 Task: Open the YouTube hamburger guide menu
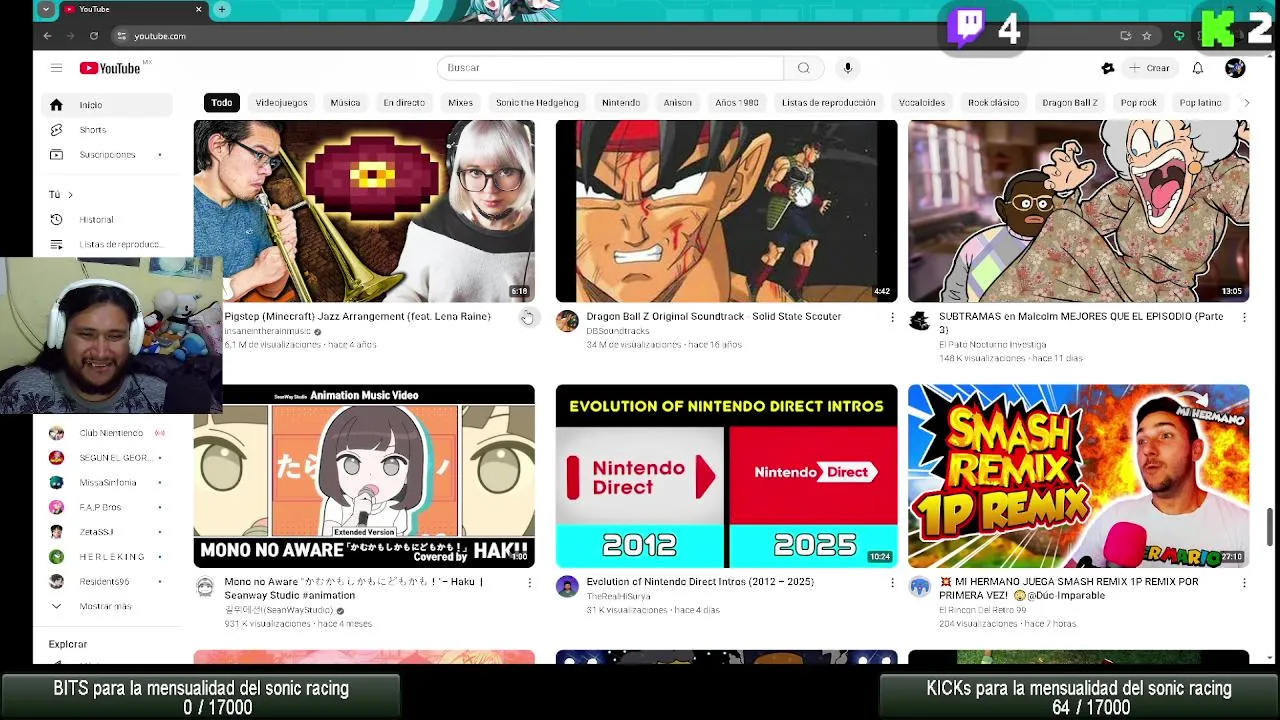(x=56, y=68)
